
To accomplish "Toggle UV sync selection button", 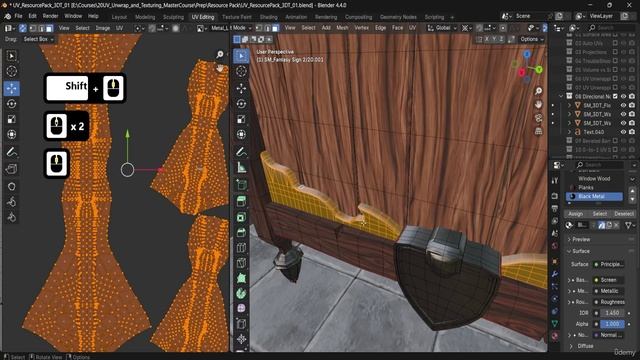I will point(23,28).
